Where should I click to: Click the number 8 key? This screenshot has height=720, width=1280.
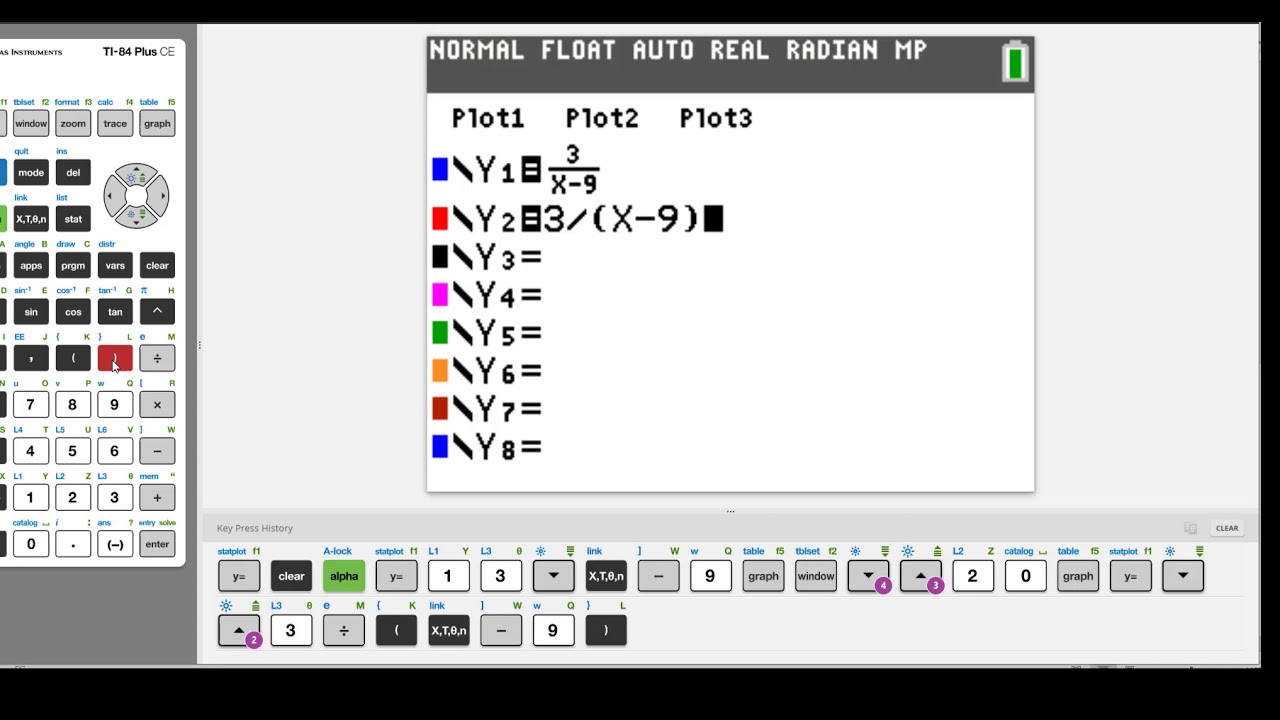(x=73, y=405)
